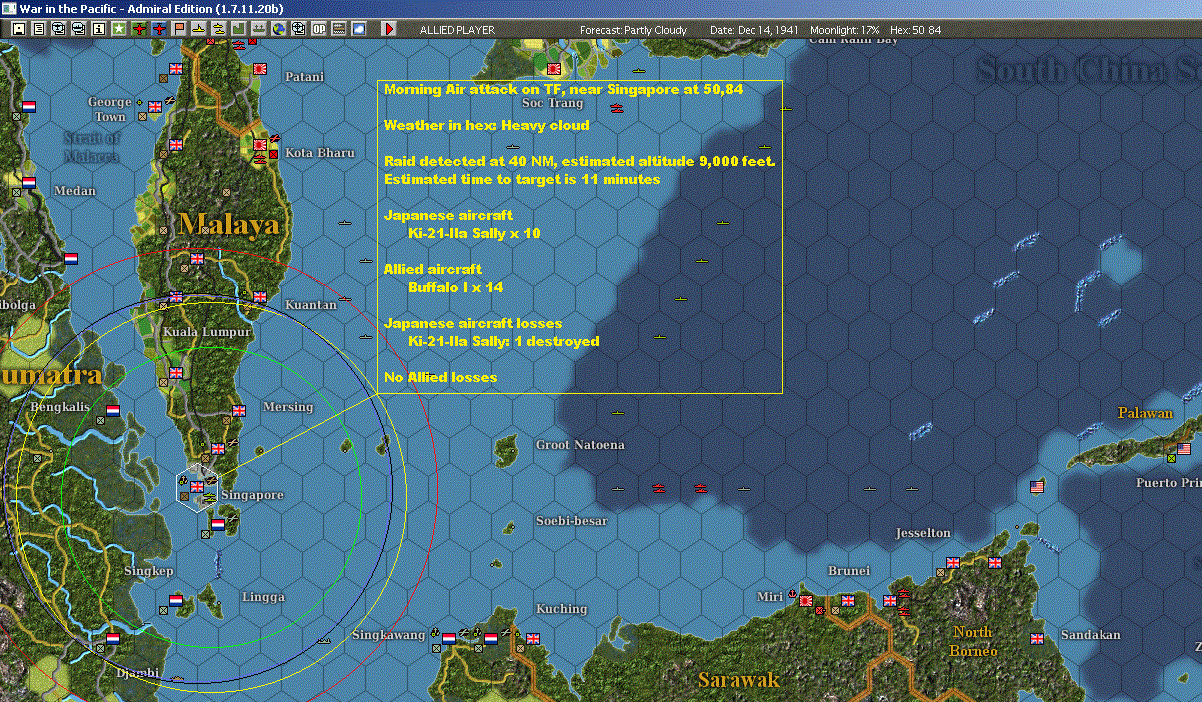This screenshot has height=702, width=1202.
Task: Click the crosshair target toolbar icon
Action: (x=298, y=30)
